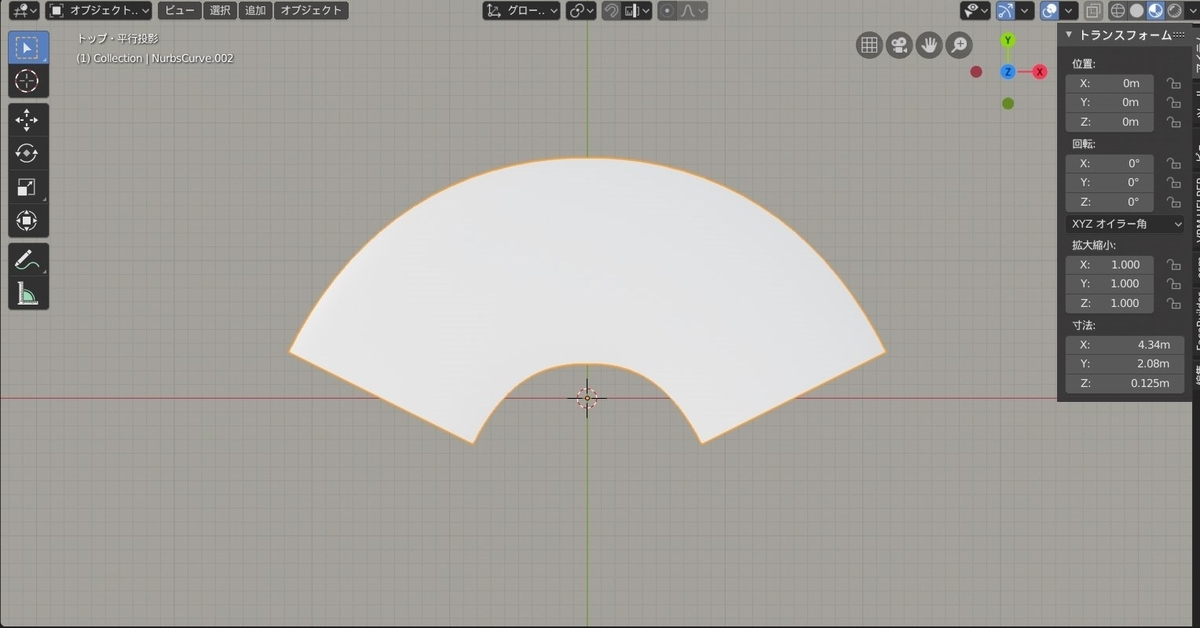Select the Rotate tool
This screenshot has height=628, width=1200.
click(x=28, y=153)
